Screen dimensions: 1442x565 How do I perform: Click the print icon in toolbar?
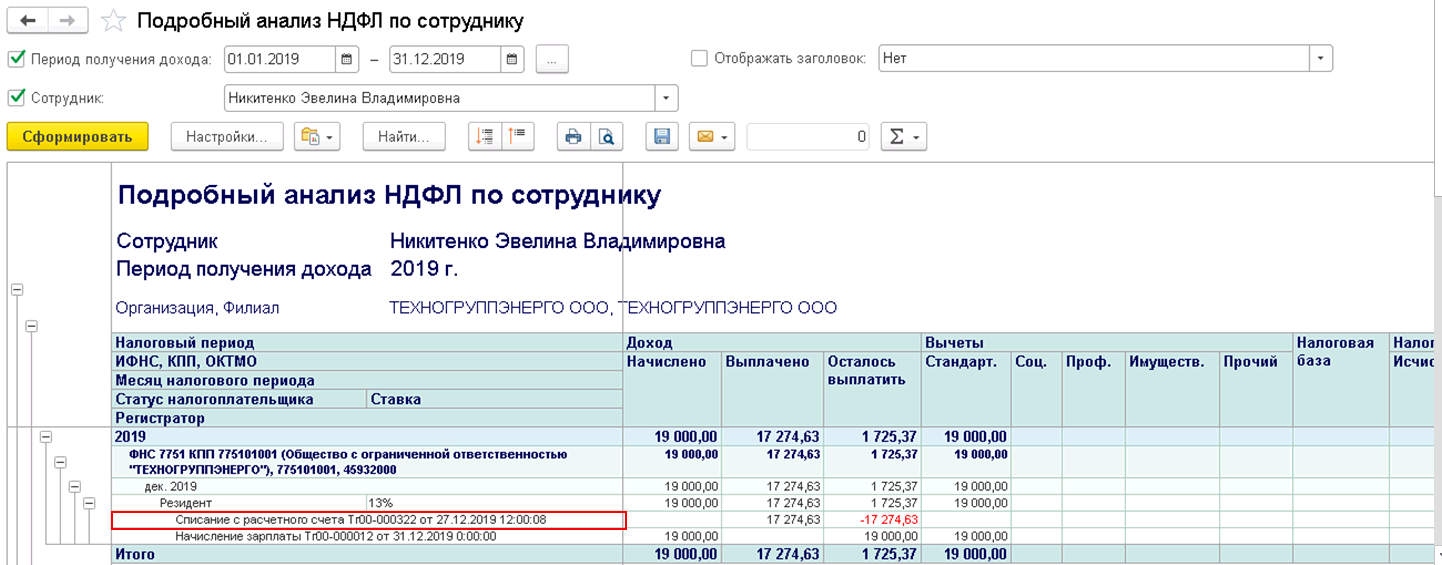point(573,137)
